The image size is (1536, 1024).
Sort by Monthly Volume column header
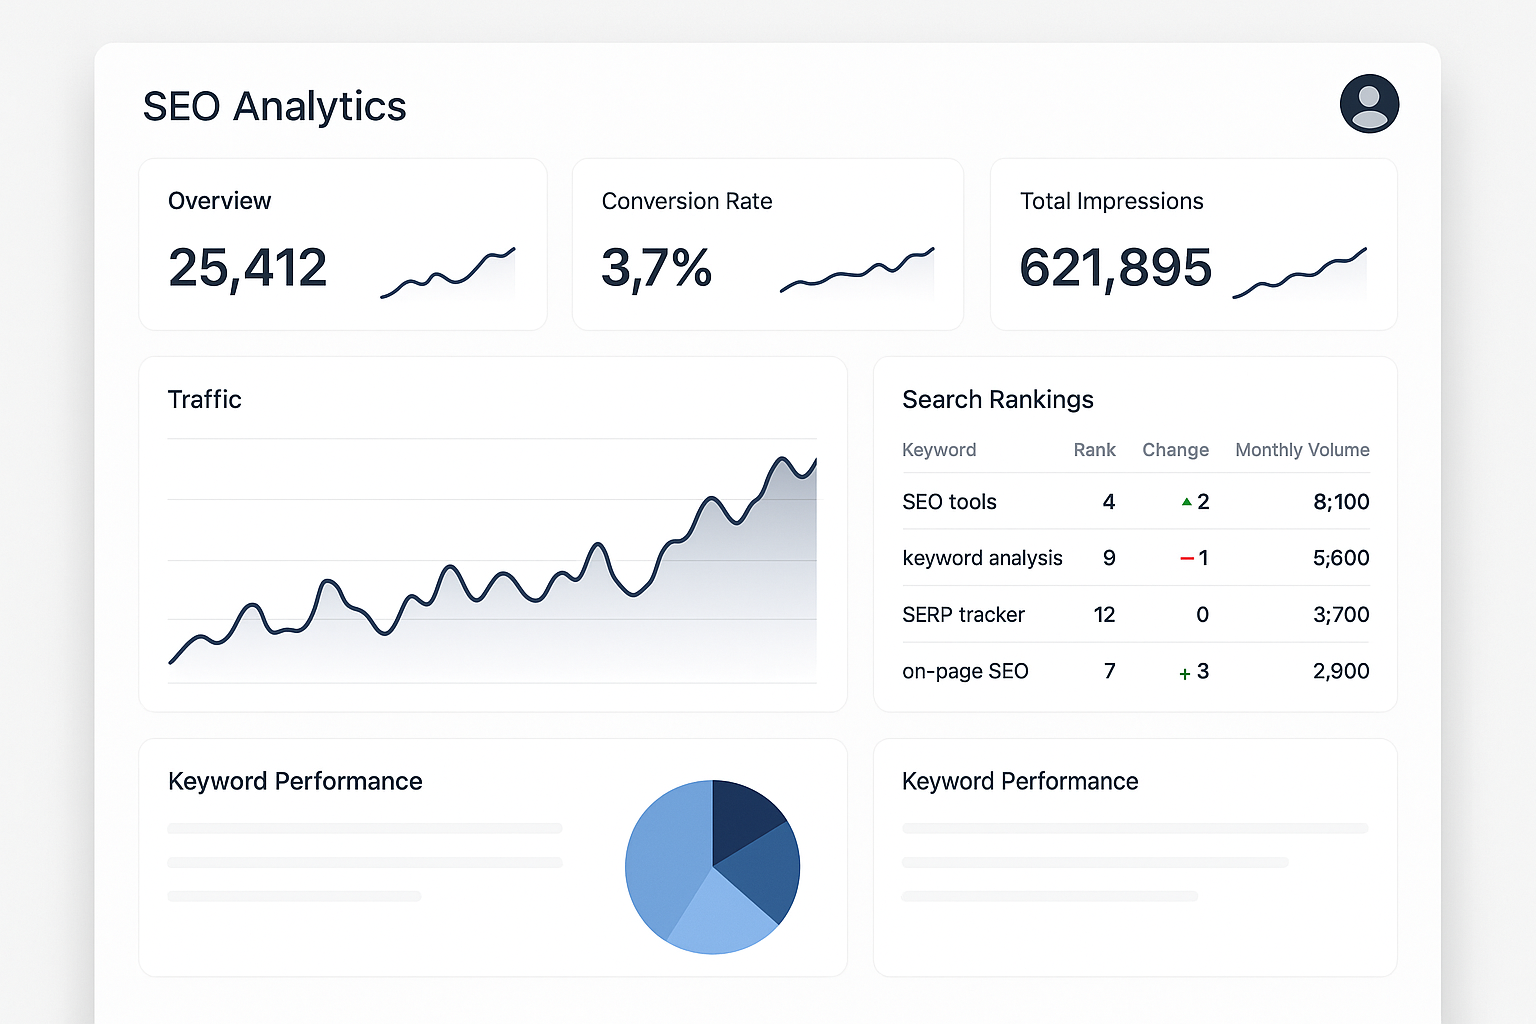[1302, 450]
